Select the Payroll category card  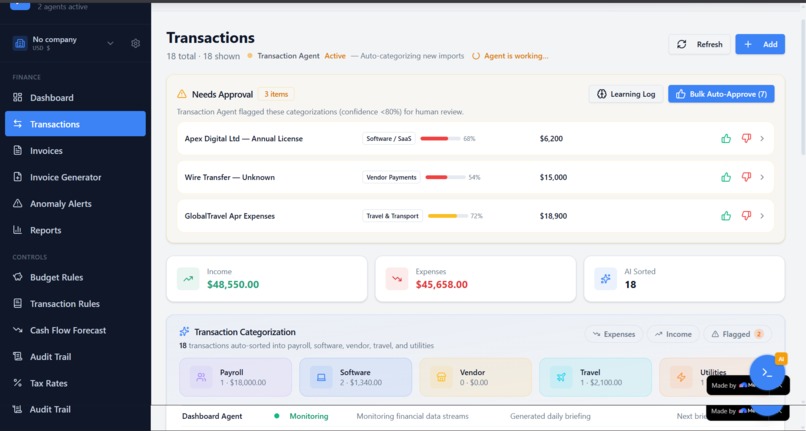235,378
